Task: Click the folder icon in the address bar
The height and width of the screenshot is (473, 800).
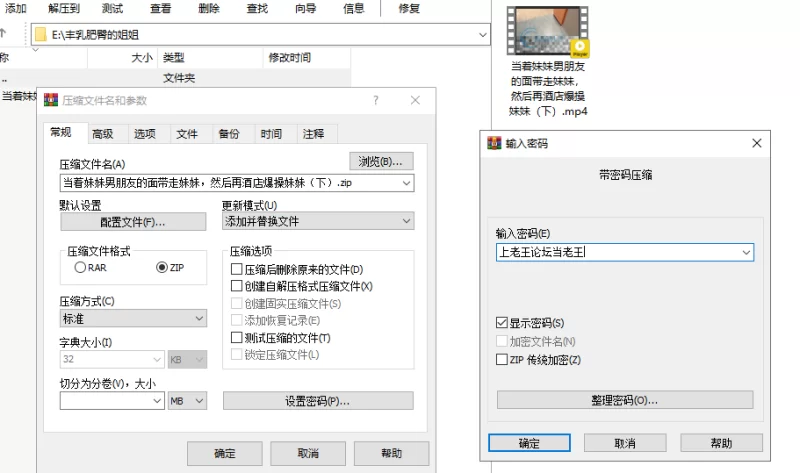Action: 41,35
